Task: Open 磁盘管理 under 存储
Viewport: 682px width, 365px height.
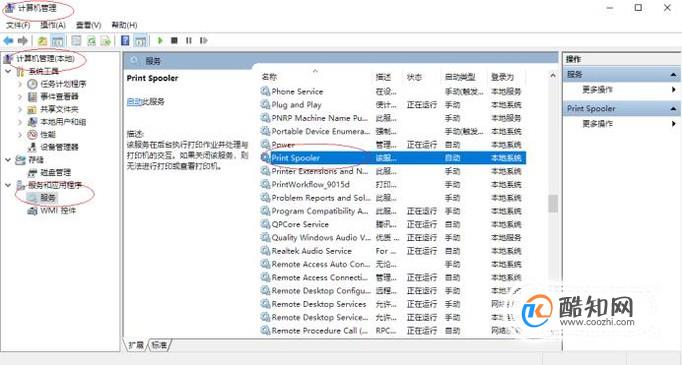Action: point(56,172)
